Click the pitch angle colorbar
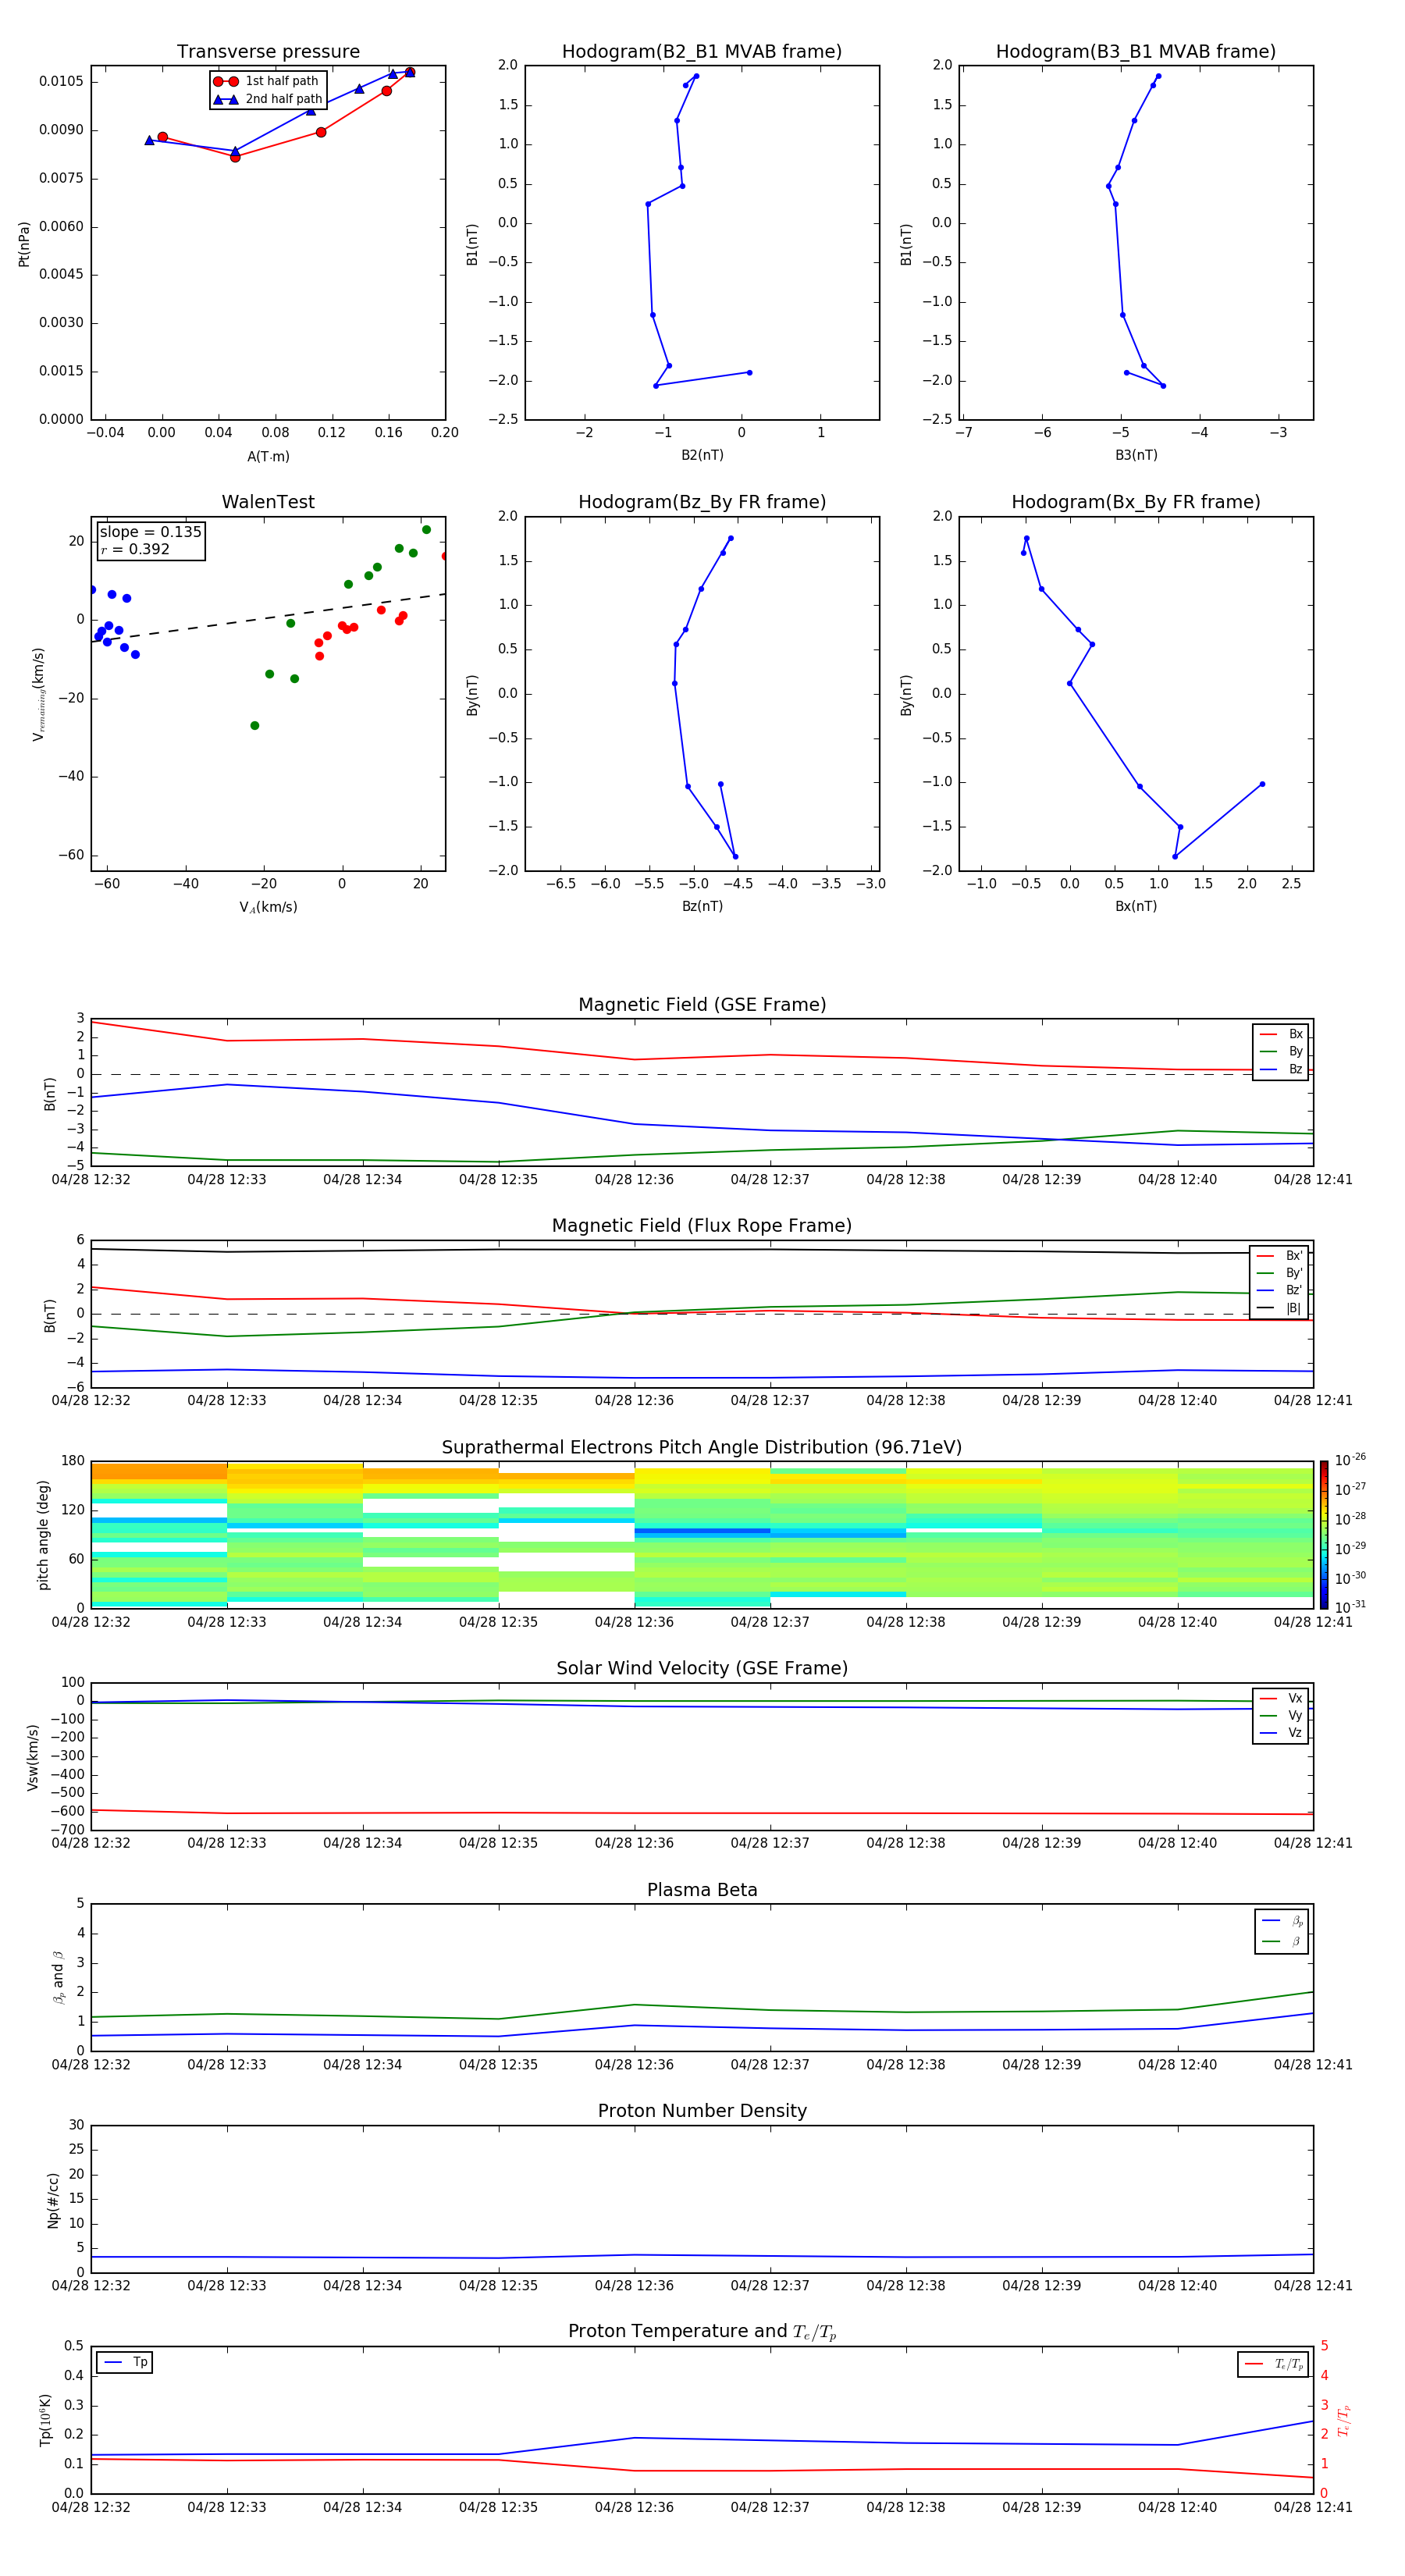This screenshot has width=1405, height=2576. (1323, 1535)
